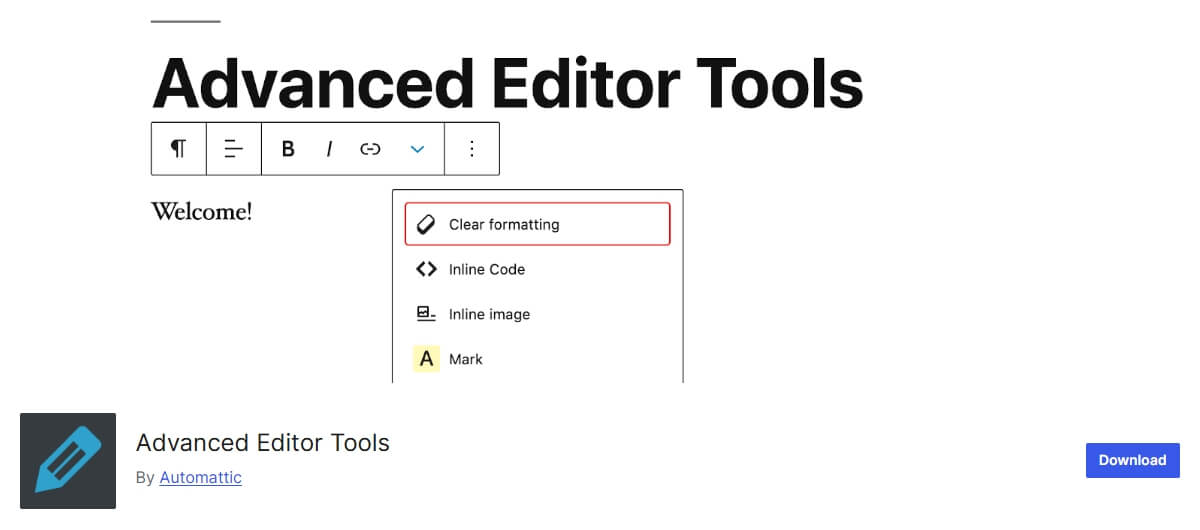Click the yellow Mark highlight swatch
The image size is (1200, 530).
[426, 359]
